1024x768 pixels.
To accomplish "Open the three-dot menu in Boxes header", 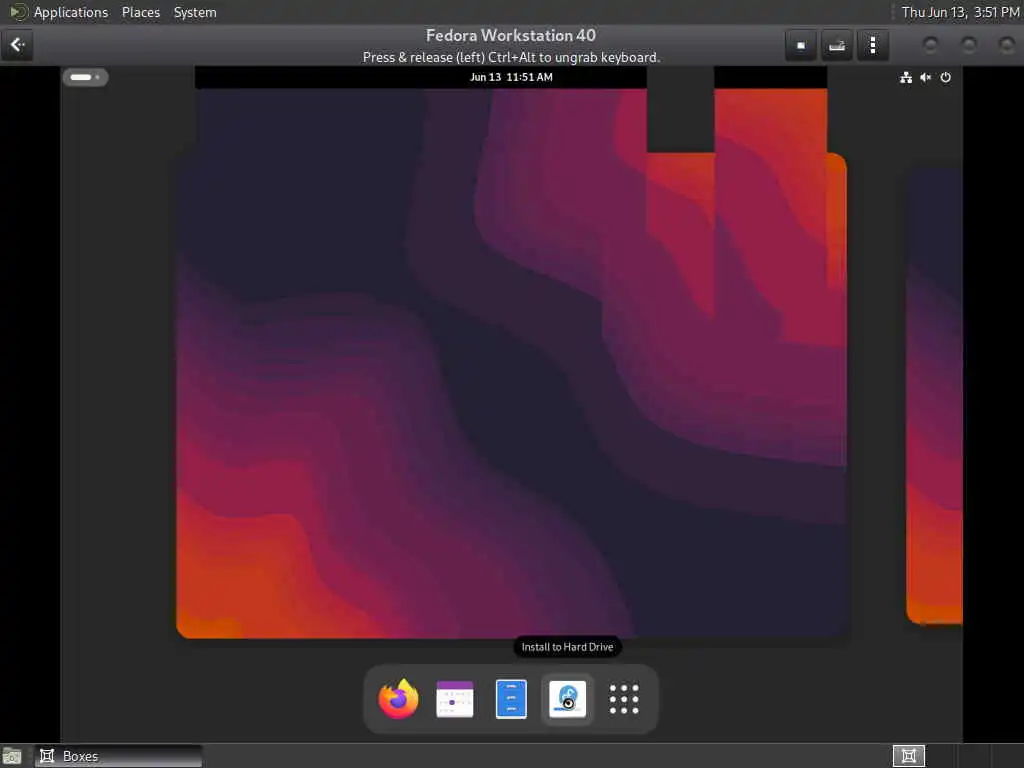I will (x=872, y=46).
